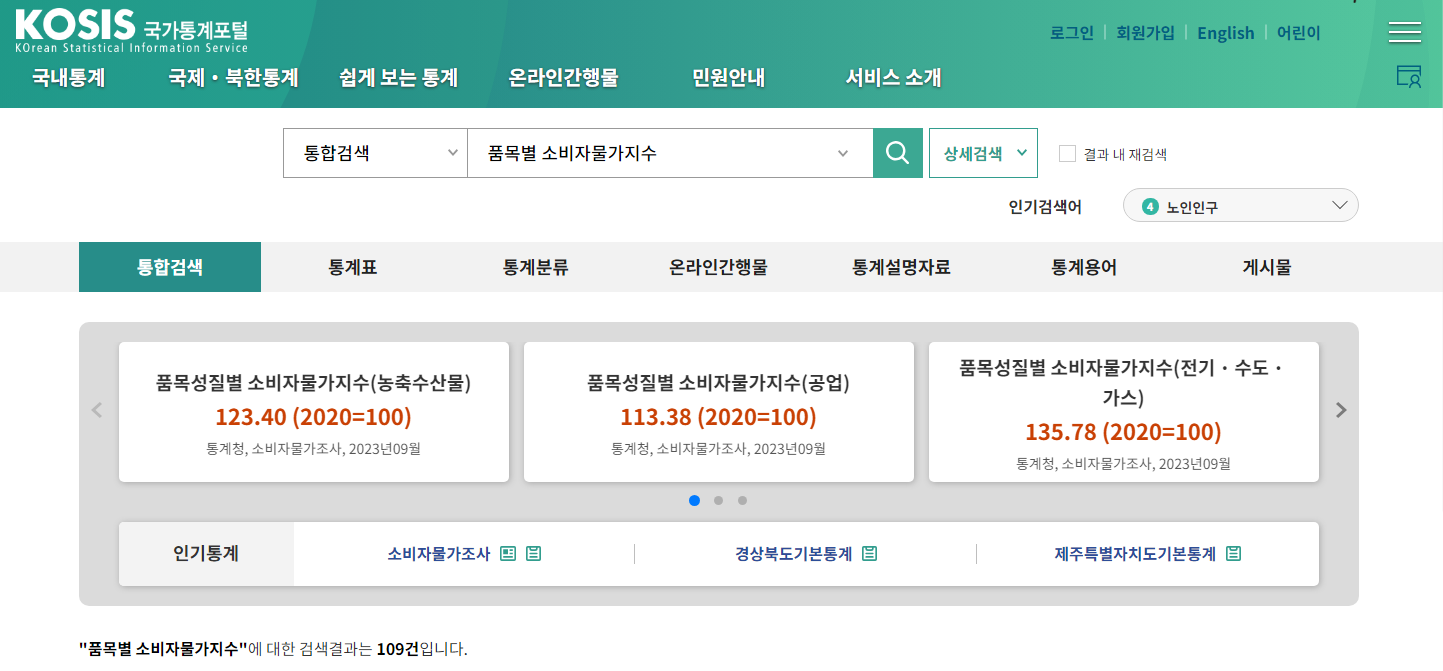Open the 소비자물가조사 popular statistics link

click(x=439, y=554)
